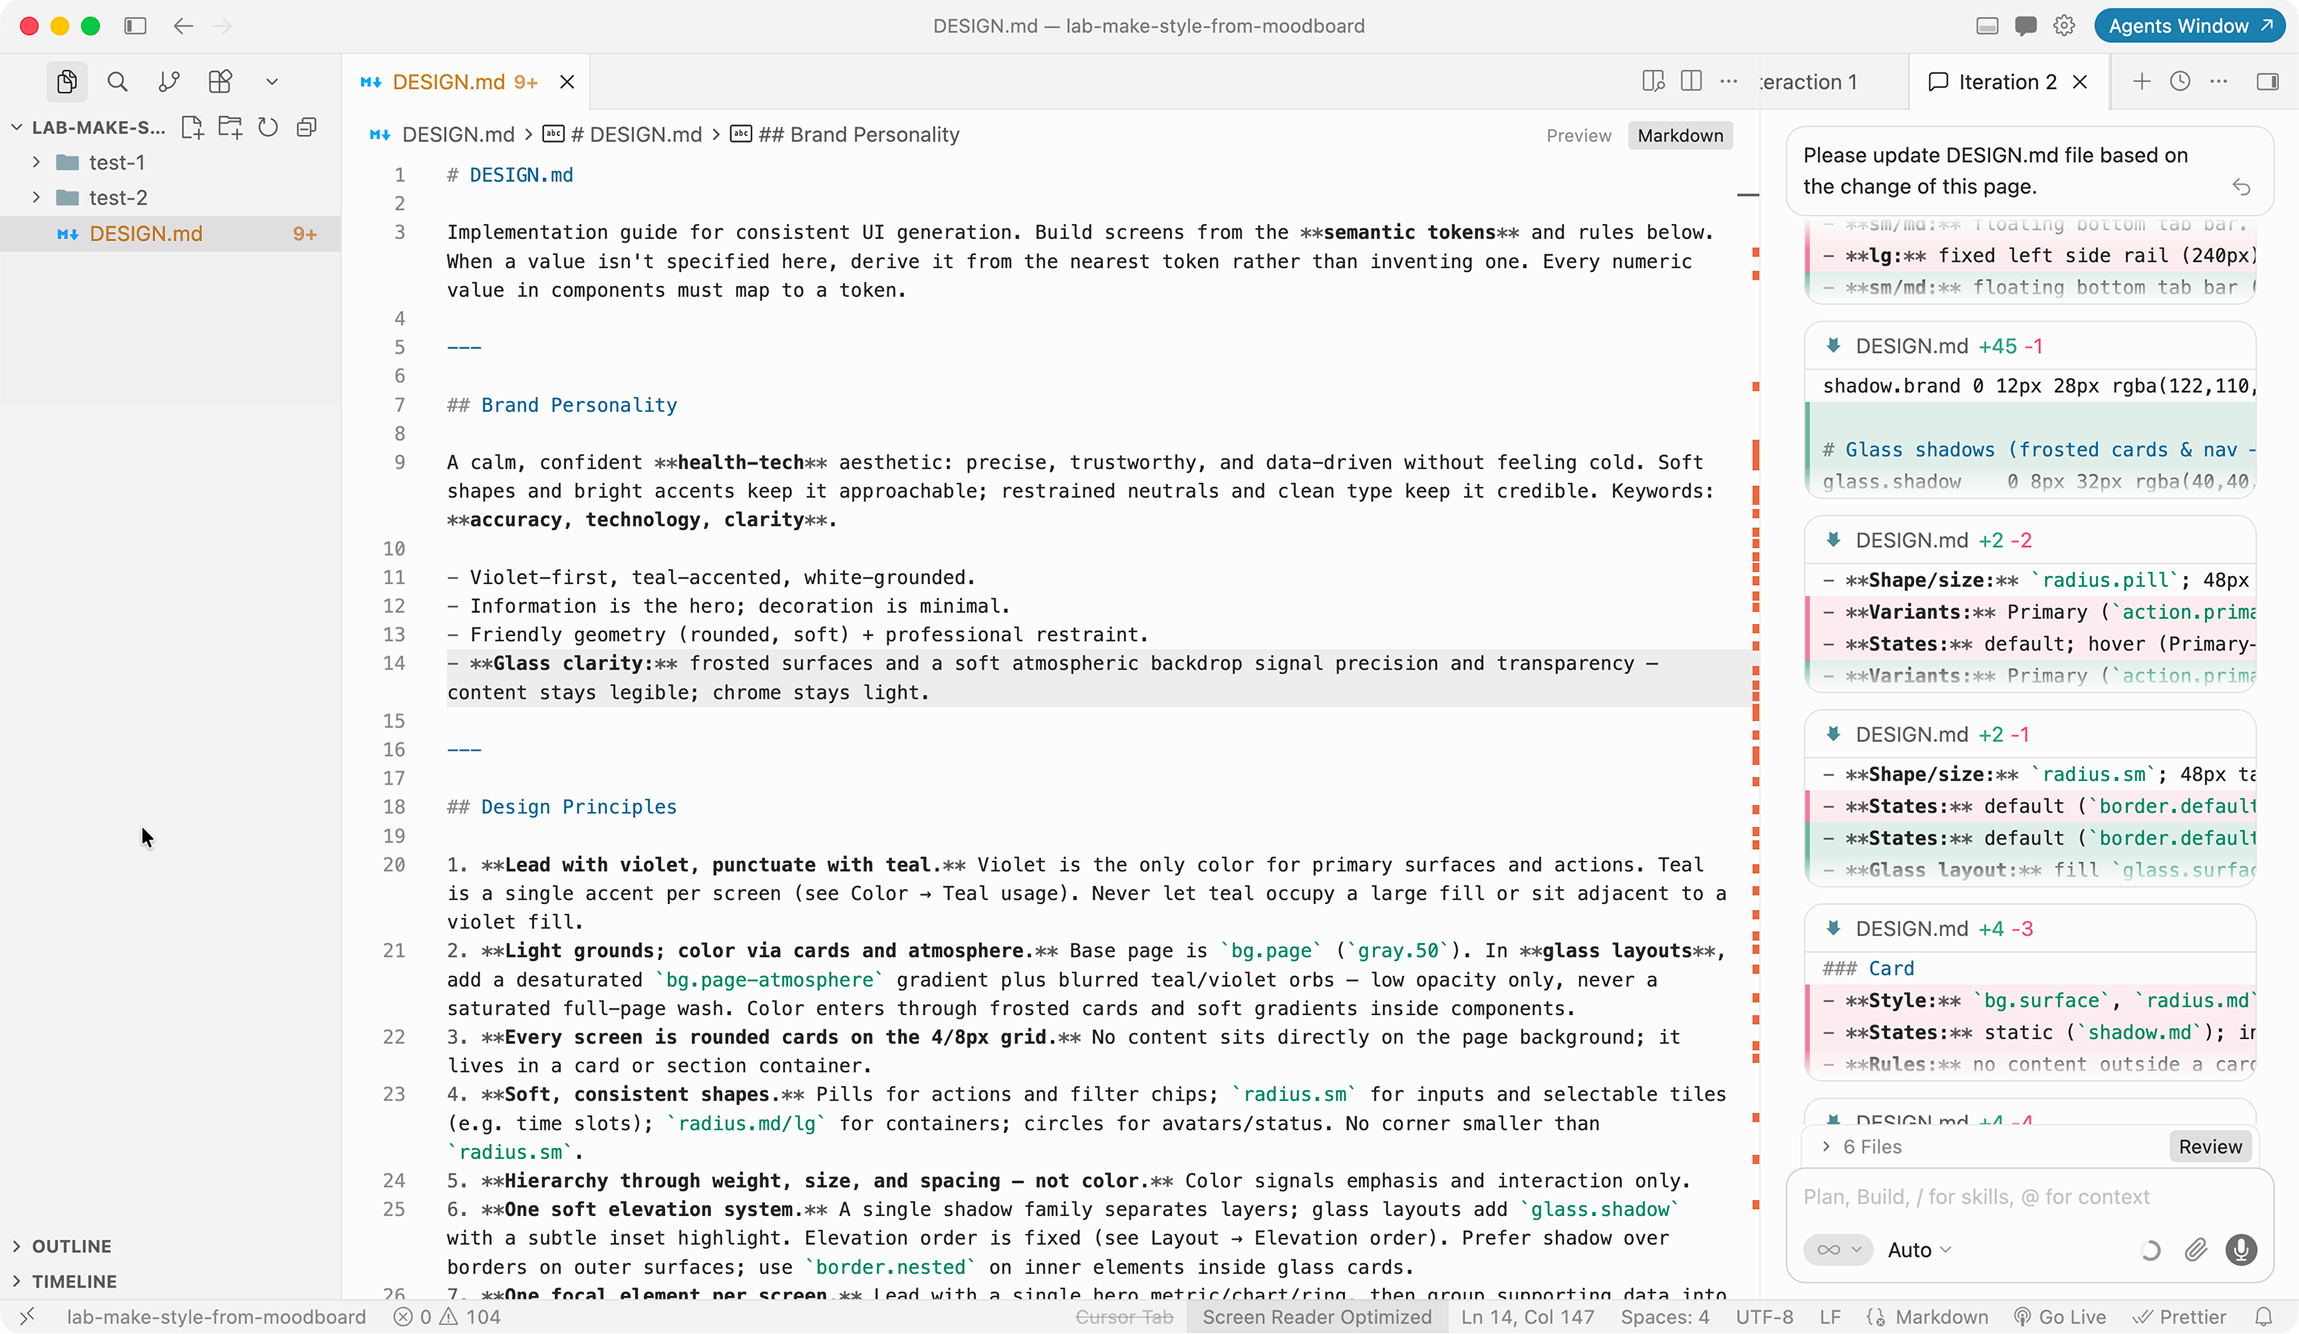Image resolution: width=2299 pixels, height=1334 pixels.
Task: Open Source Control view
Action: coord(169,81)
